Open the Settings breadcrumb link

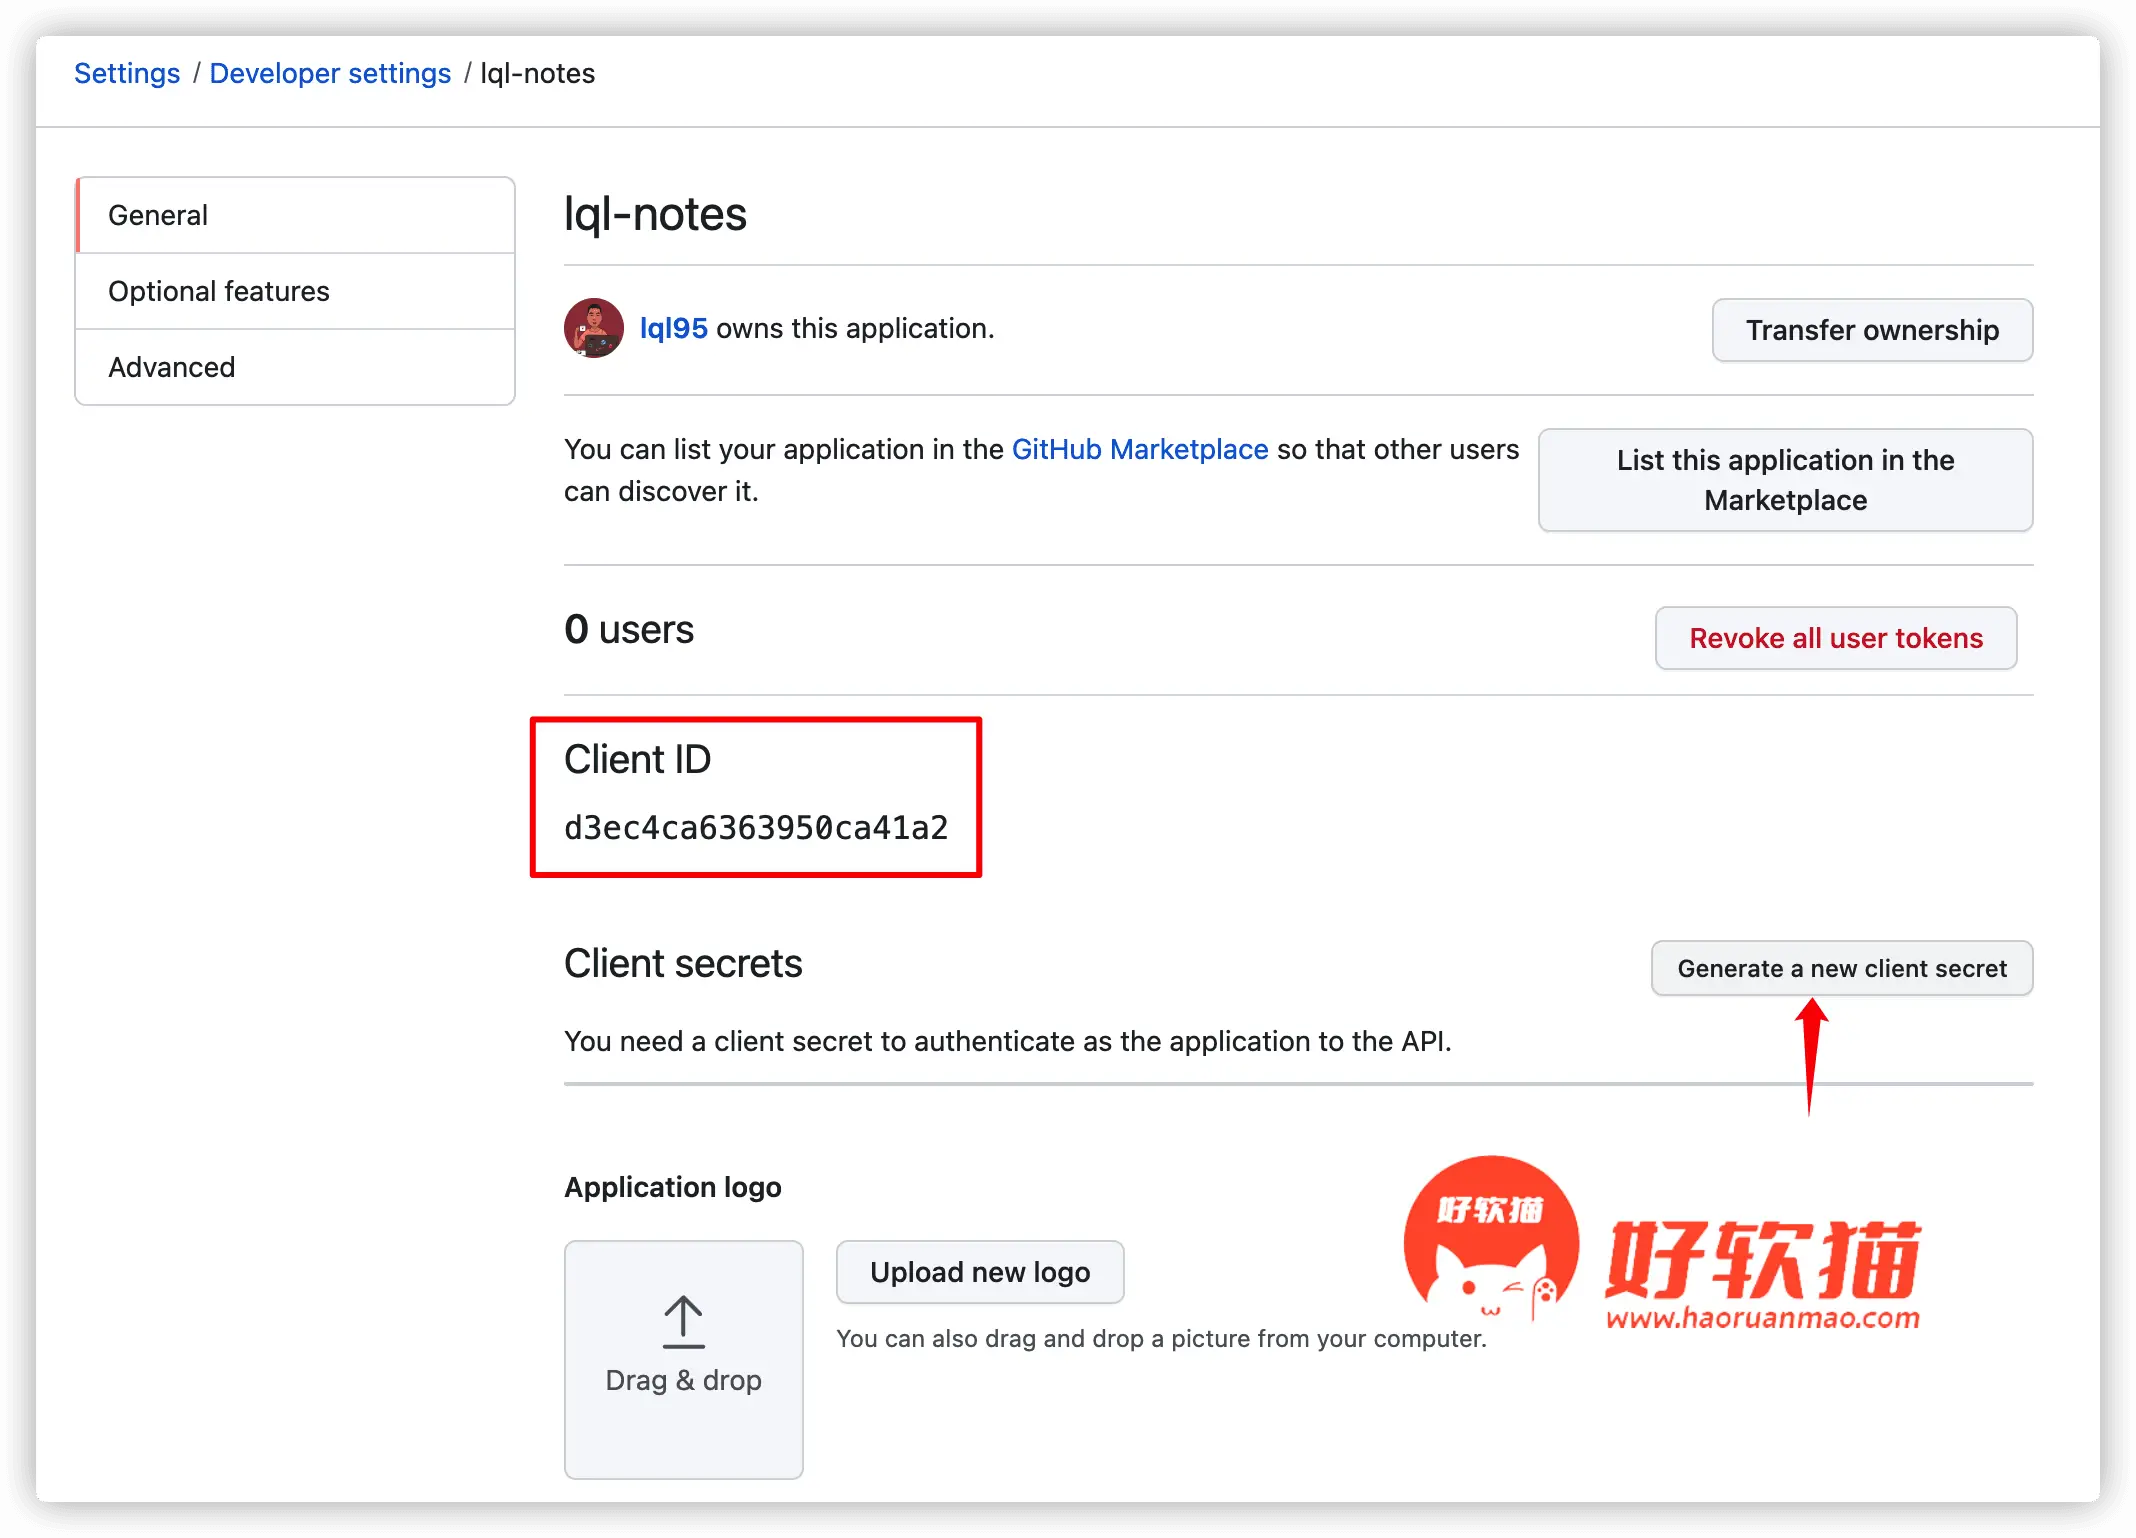click(127, 73)
